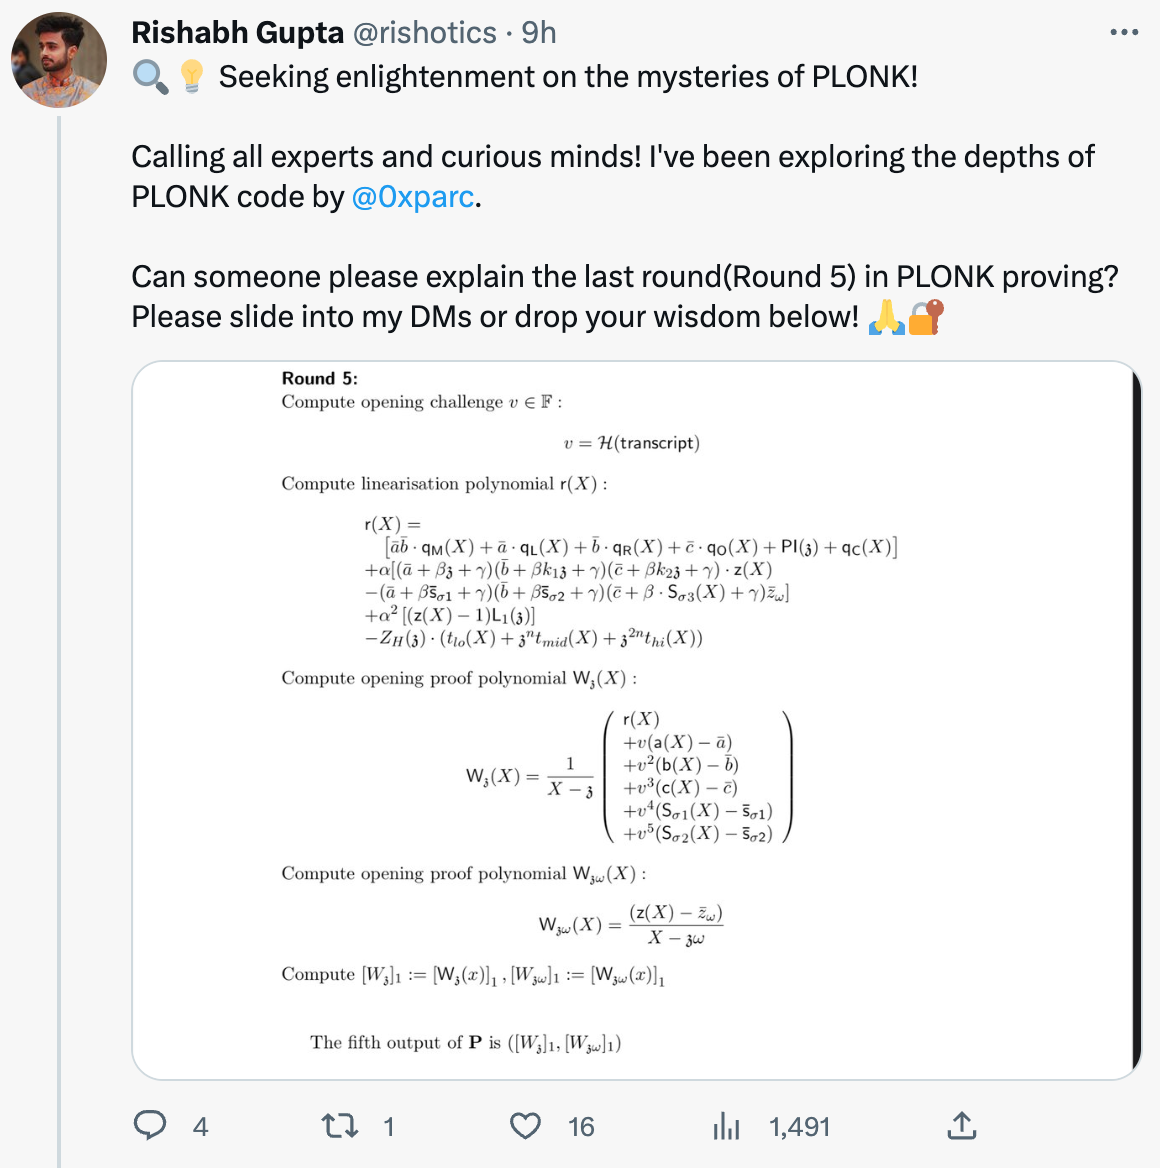Retweet the post using the repost arrows
1160x1168 pixels.
pos(342,1126)
